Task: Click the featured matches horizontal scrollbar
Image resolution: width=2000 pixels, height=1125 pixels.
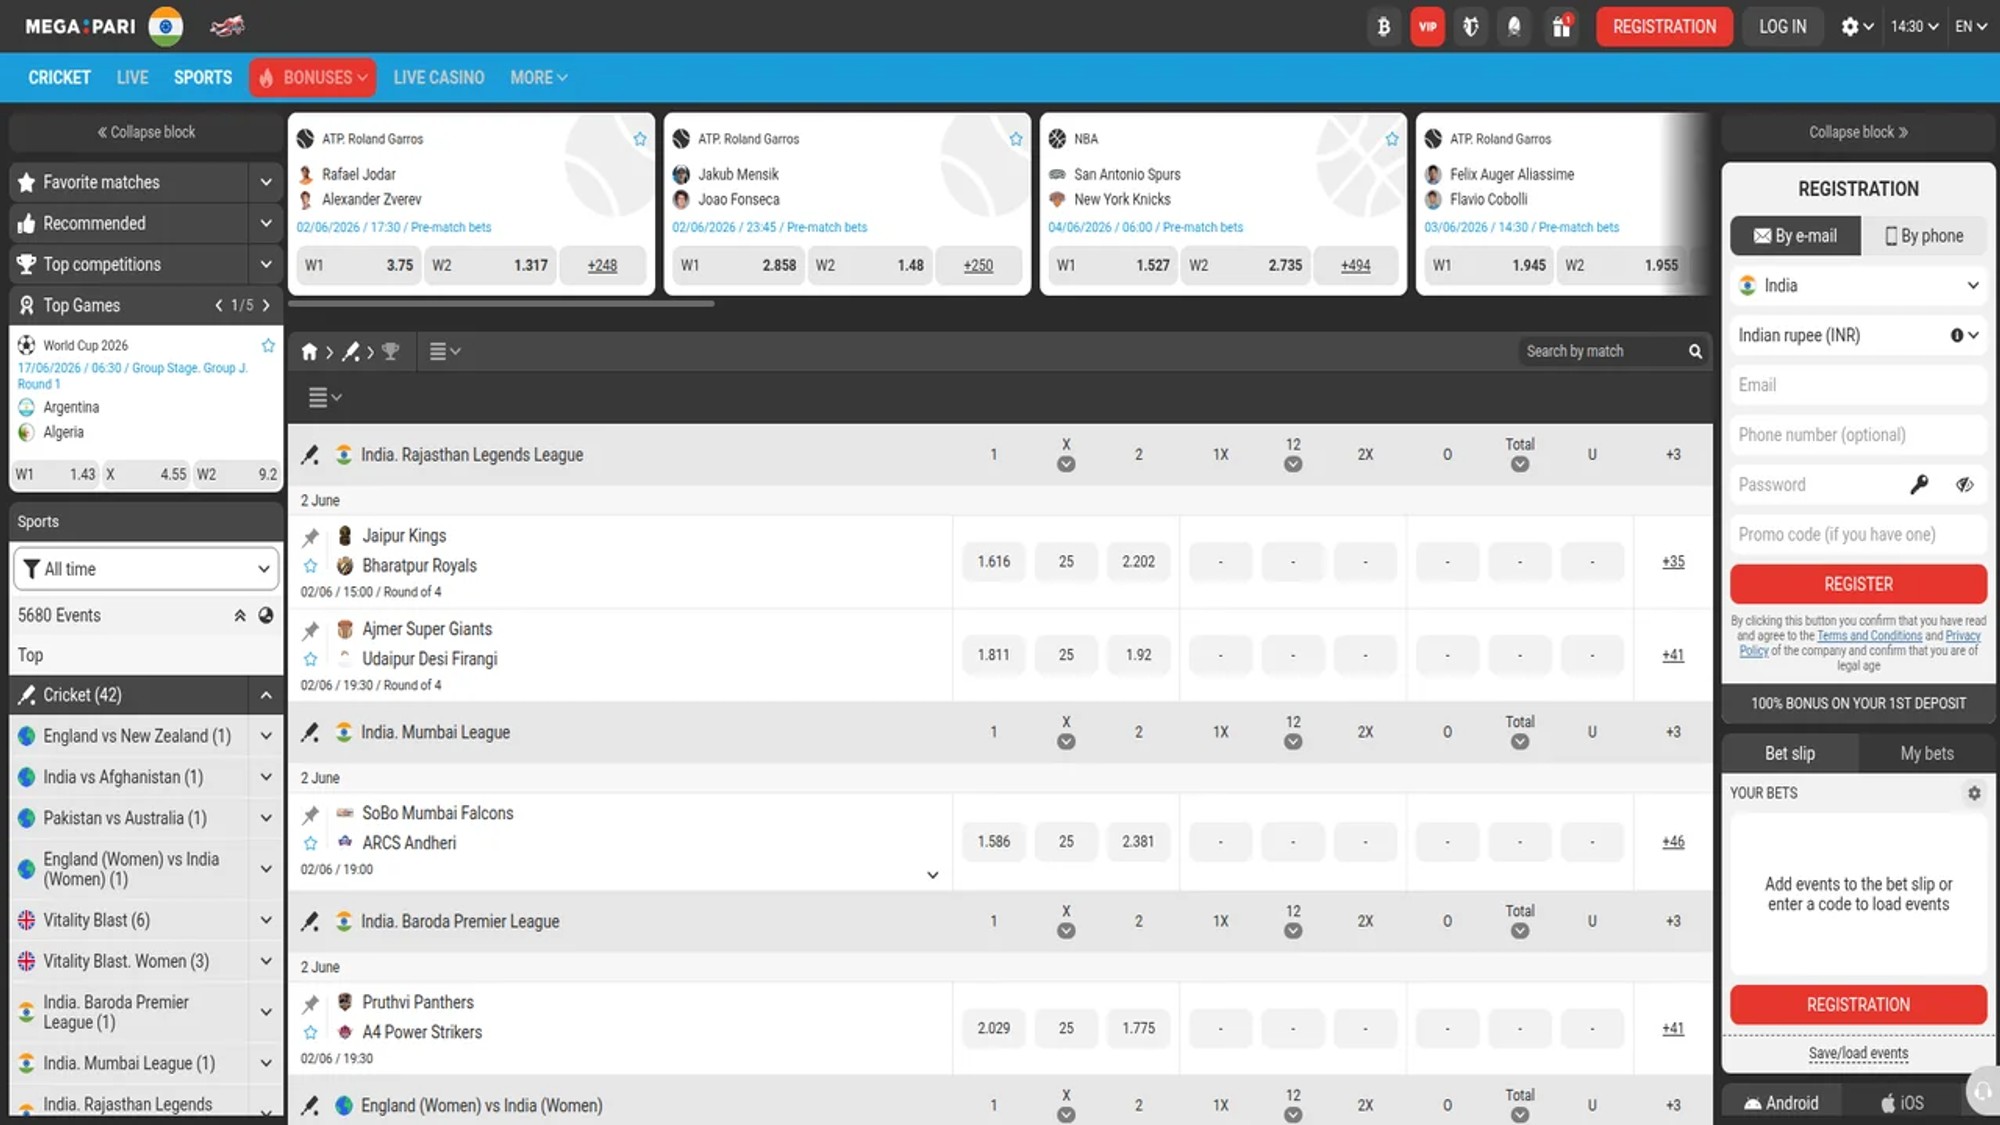Action: (502, 304)
